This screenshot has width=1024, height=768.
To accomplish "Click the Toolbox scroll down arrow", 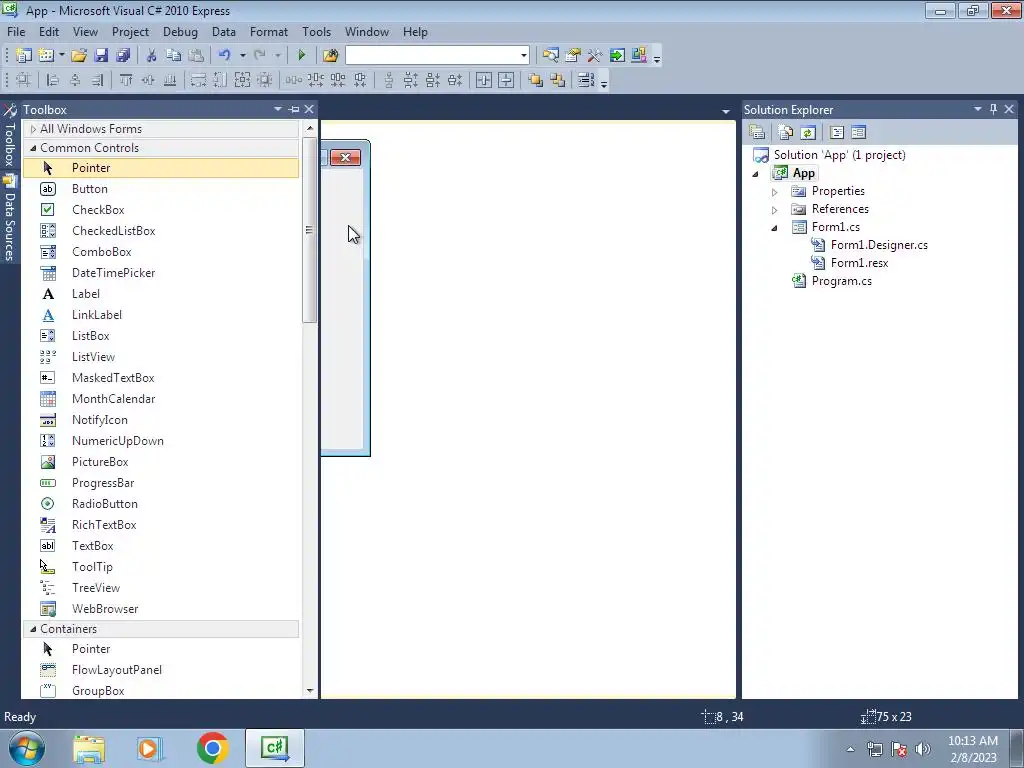I will coord(310,690).
